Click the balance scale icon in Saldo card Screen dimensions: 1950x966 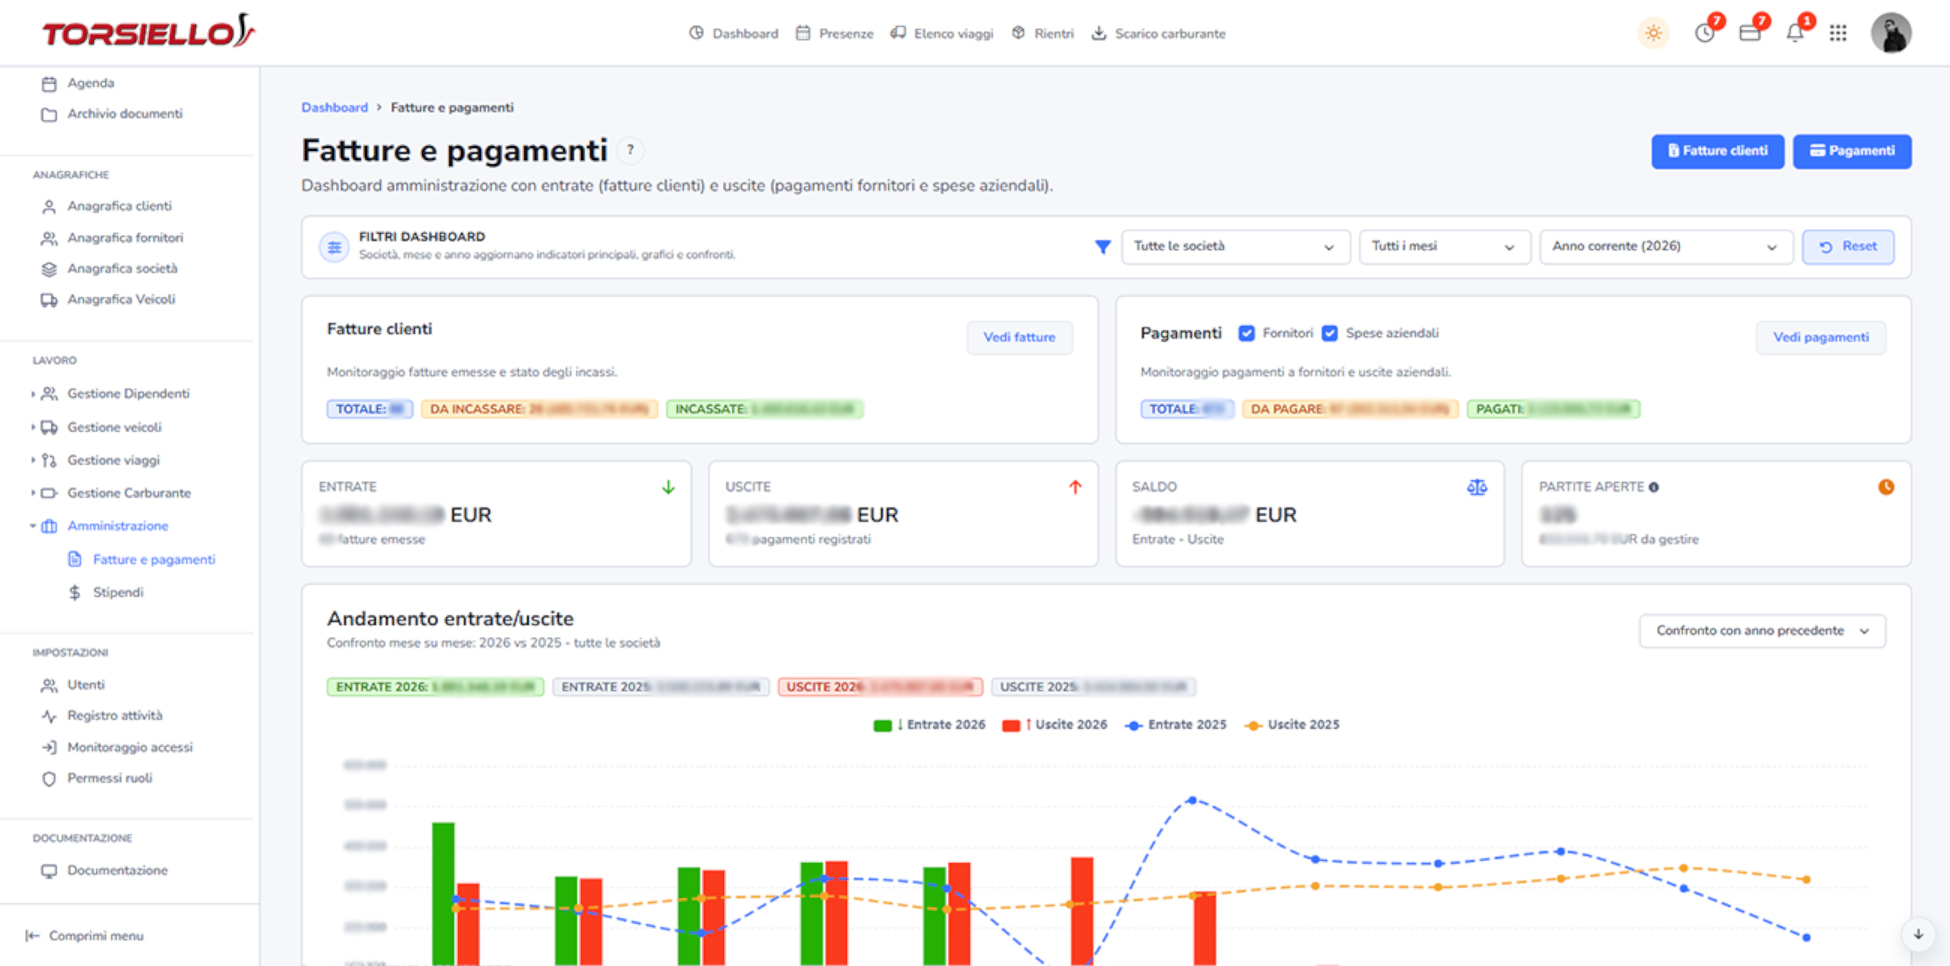pyautogui.click(x=1477, y=487)
